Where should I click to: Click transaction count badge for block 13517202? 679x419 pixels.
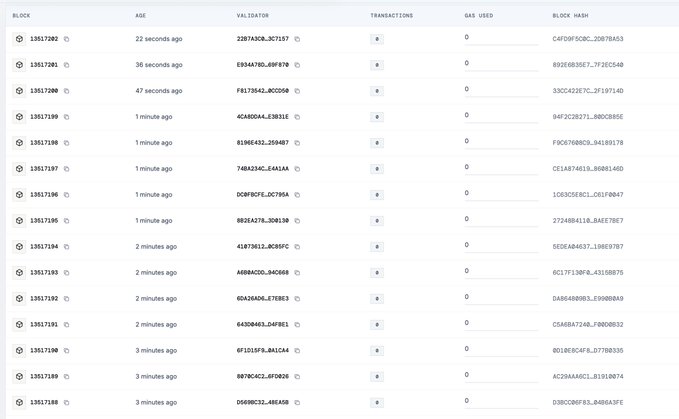pyautogui.click(x=377, y=39)
